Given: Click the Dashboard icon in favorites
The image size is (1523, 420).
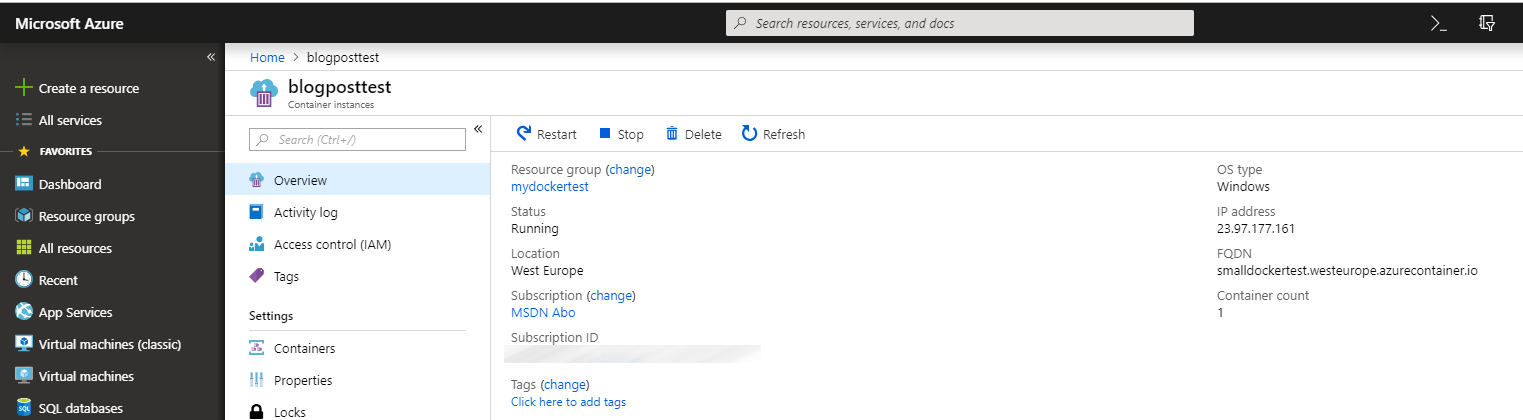Looking at the screenshot, I should point(24,184).
